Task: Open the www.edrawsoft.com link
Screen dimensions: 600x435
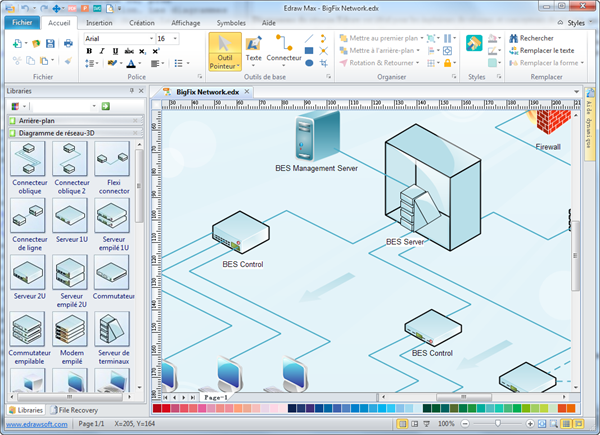Action: coord(37,424)
